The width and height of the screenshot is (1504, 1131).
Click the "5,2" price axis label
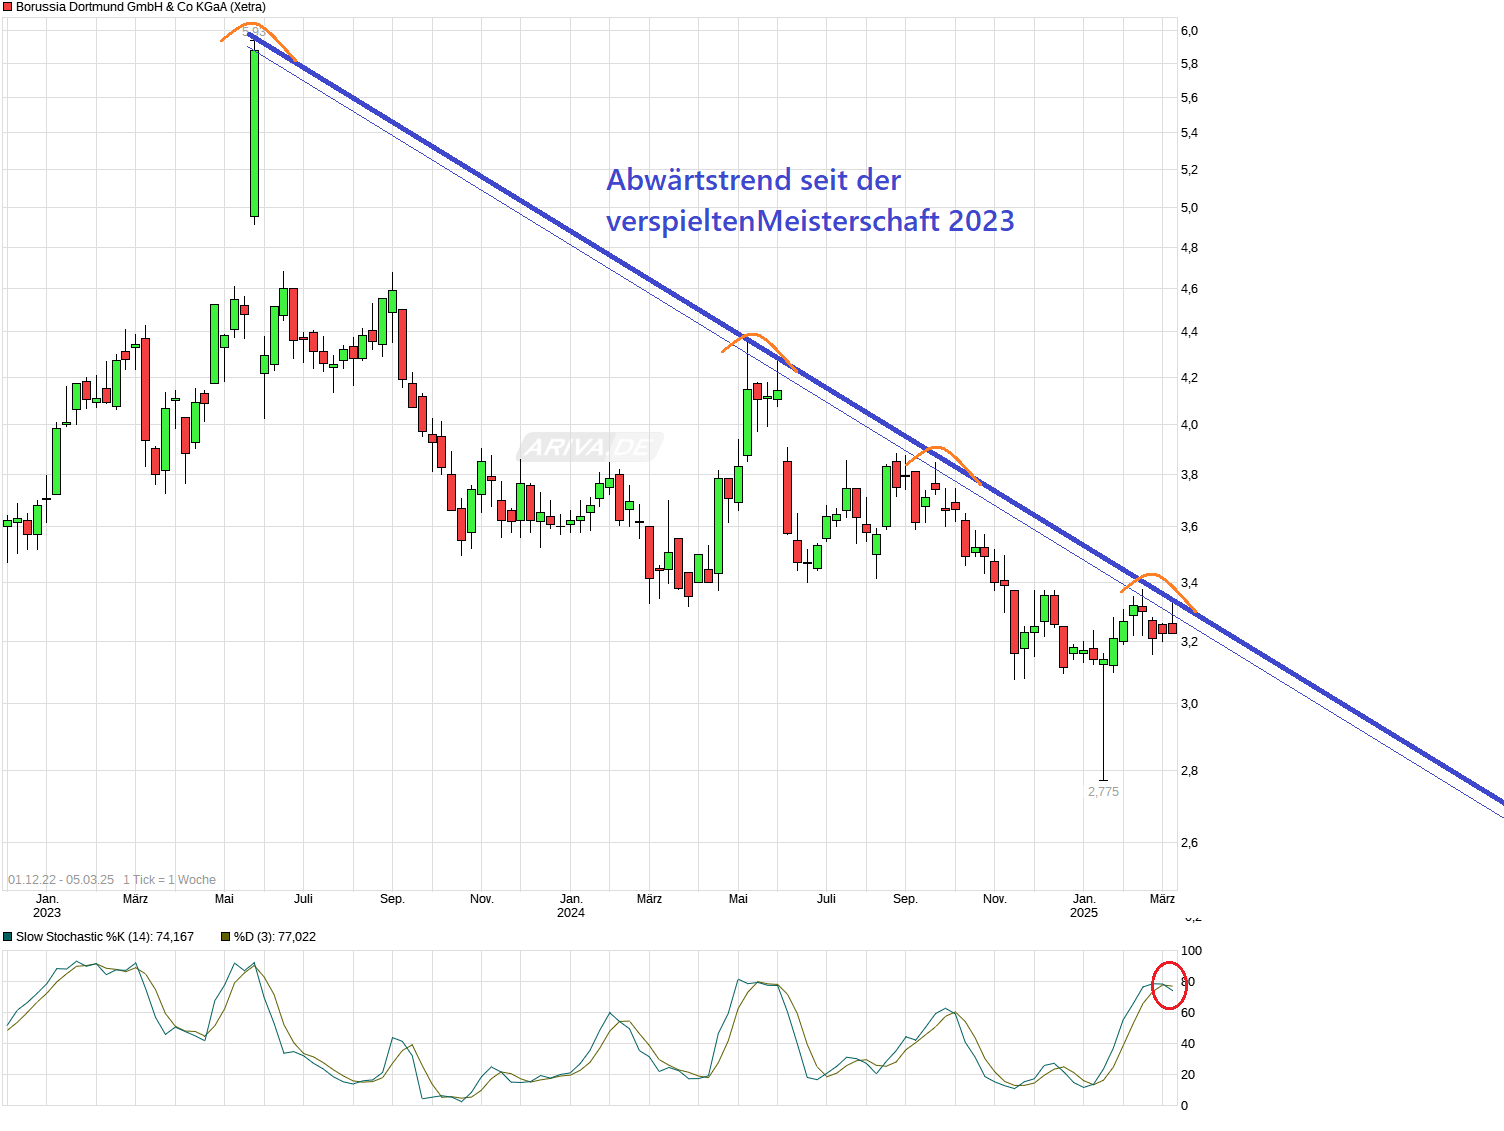point(1189,170)
